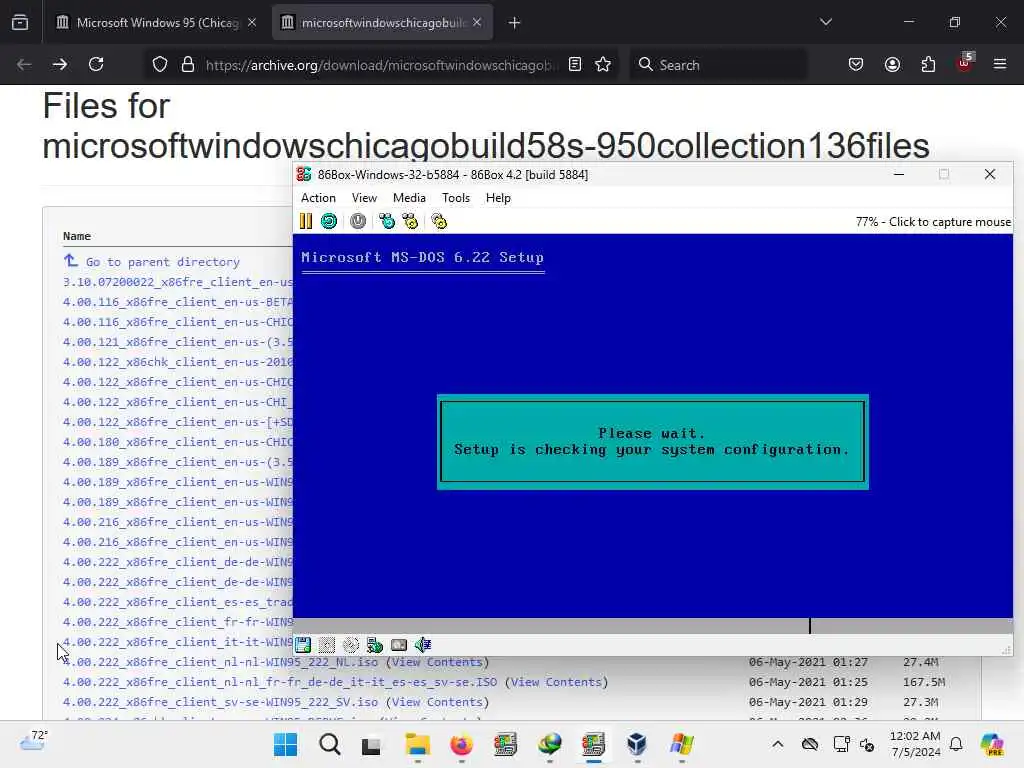
Task: Open the 4.00.122_x86chk_client_en-us file link
Action: coord(178,362)
